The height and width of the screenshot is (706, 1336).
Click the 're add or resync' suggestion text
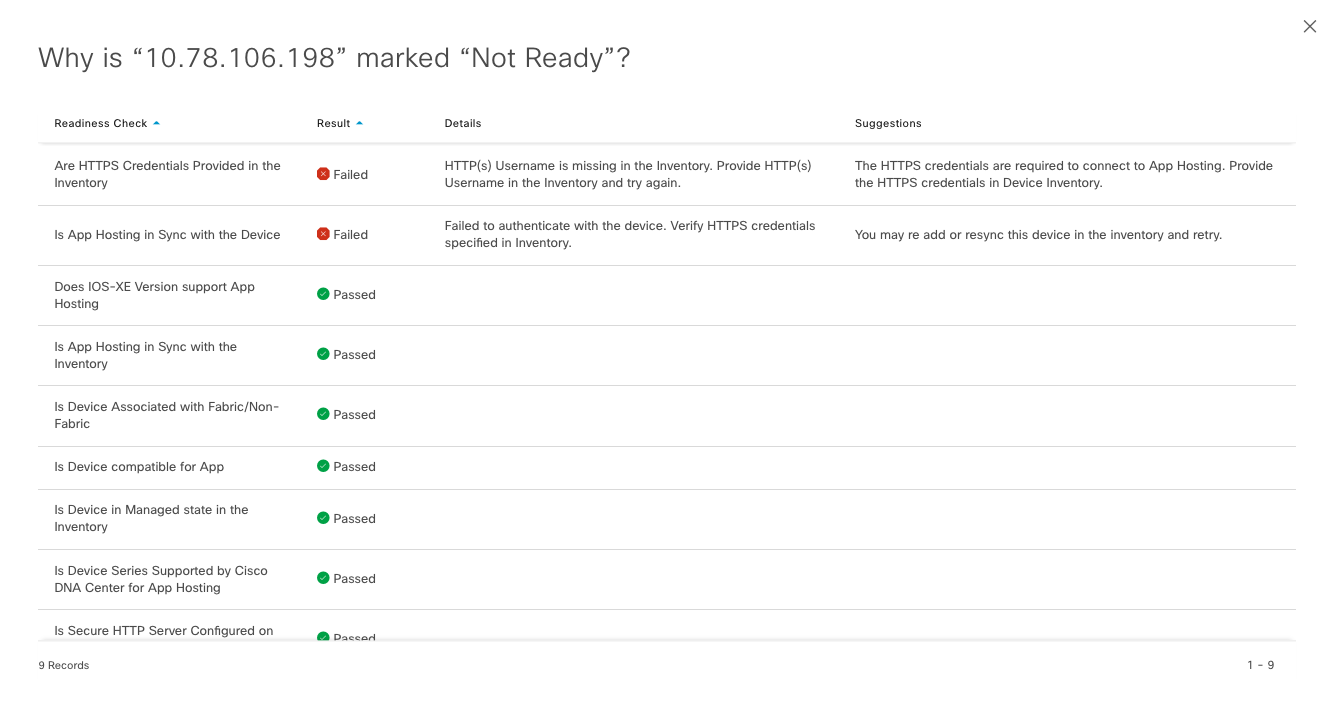[1038, 235]
